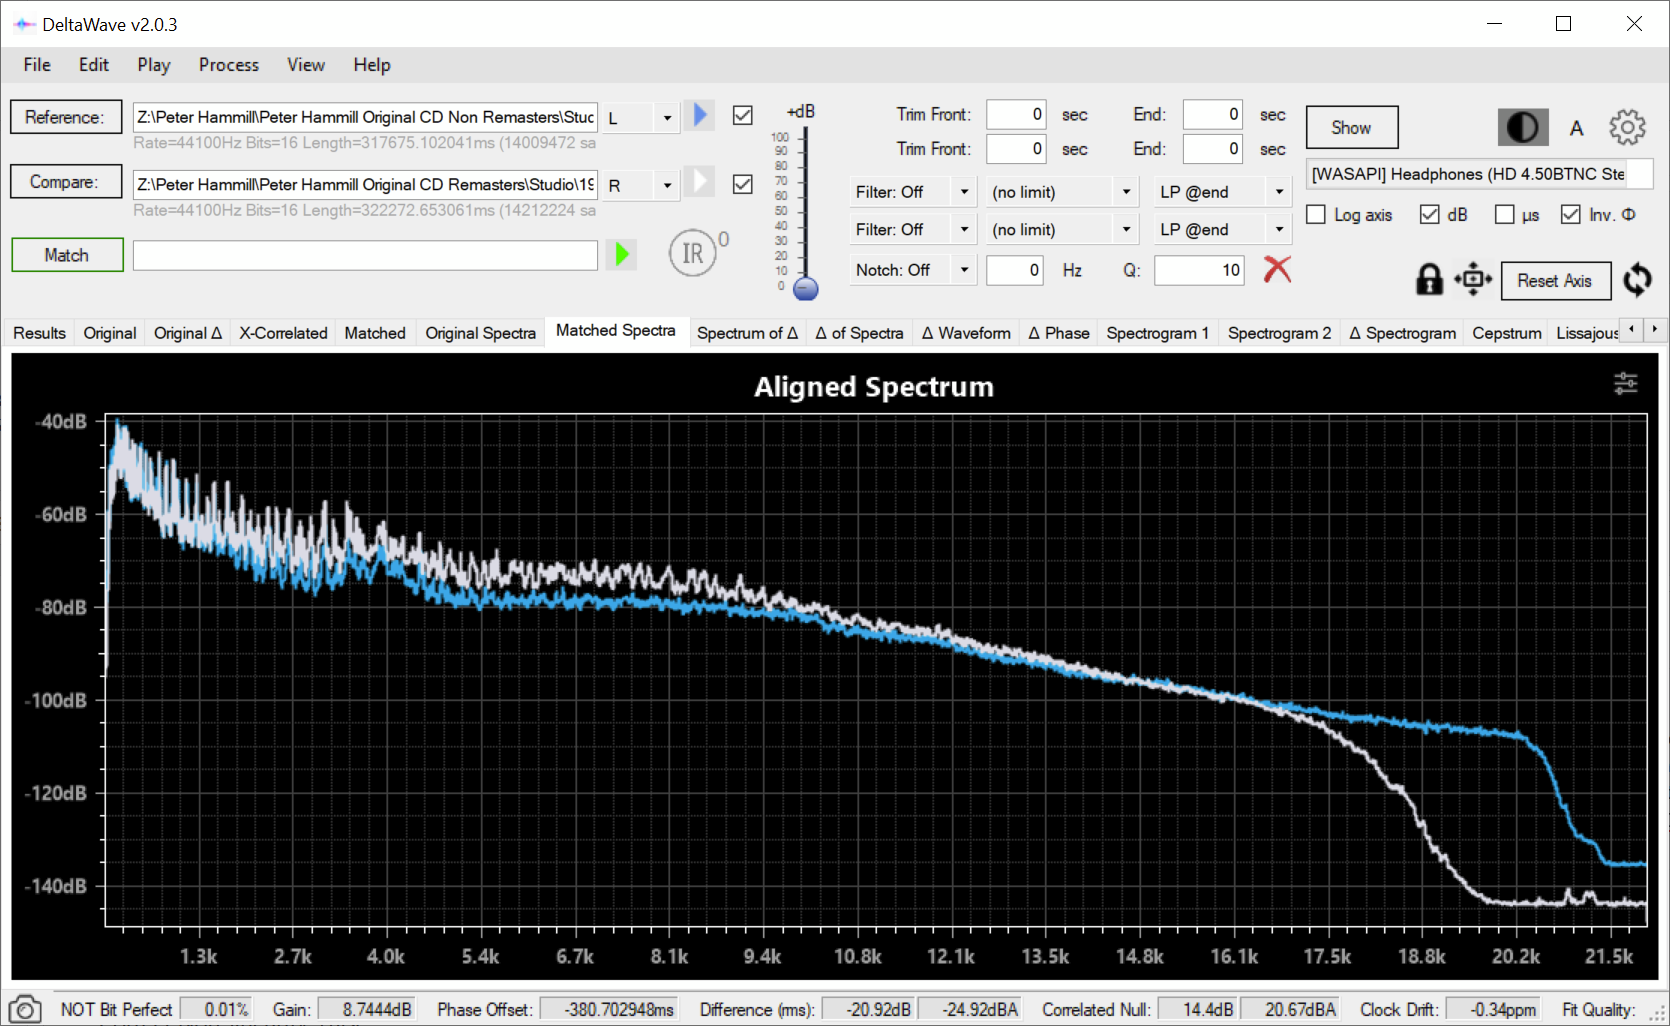
Task: Open chart options sliders icon
Action: [1626, 383]
